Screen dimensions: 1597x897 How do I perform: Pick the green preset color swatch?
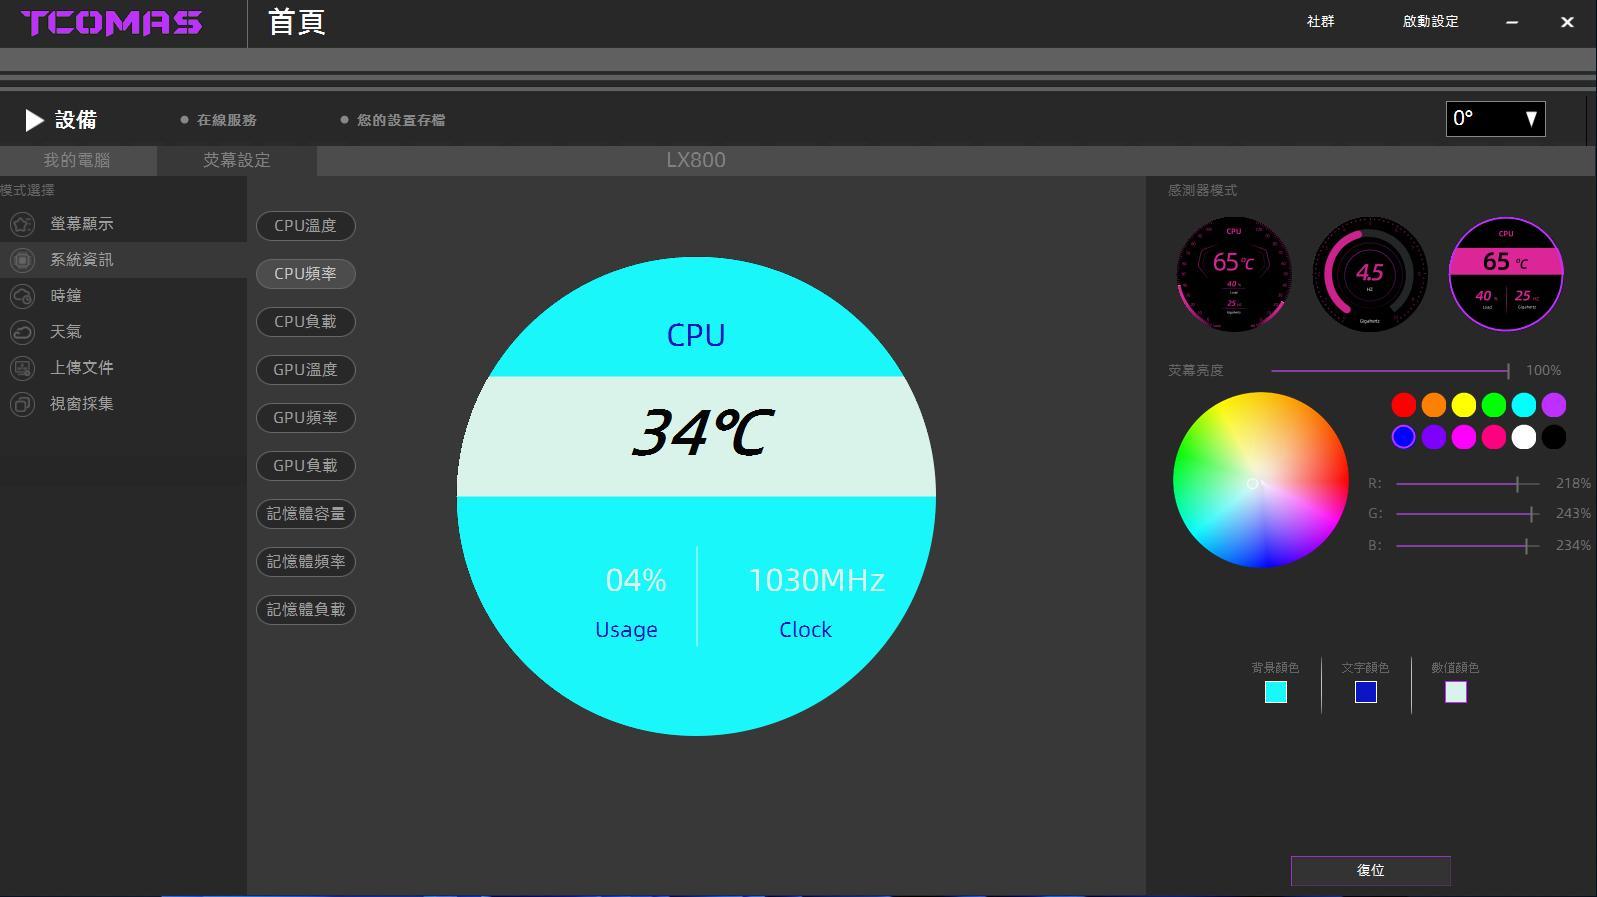point(1494,405)
